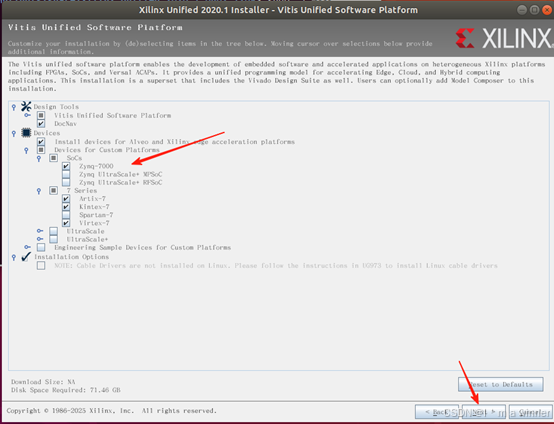Select the Installation Options label
The width and height of the screenshot is (554, 424).
point(71,257)
